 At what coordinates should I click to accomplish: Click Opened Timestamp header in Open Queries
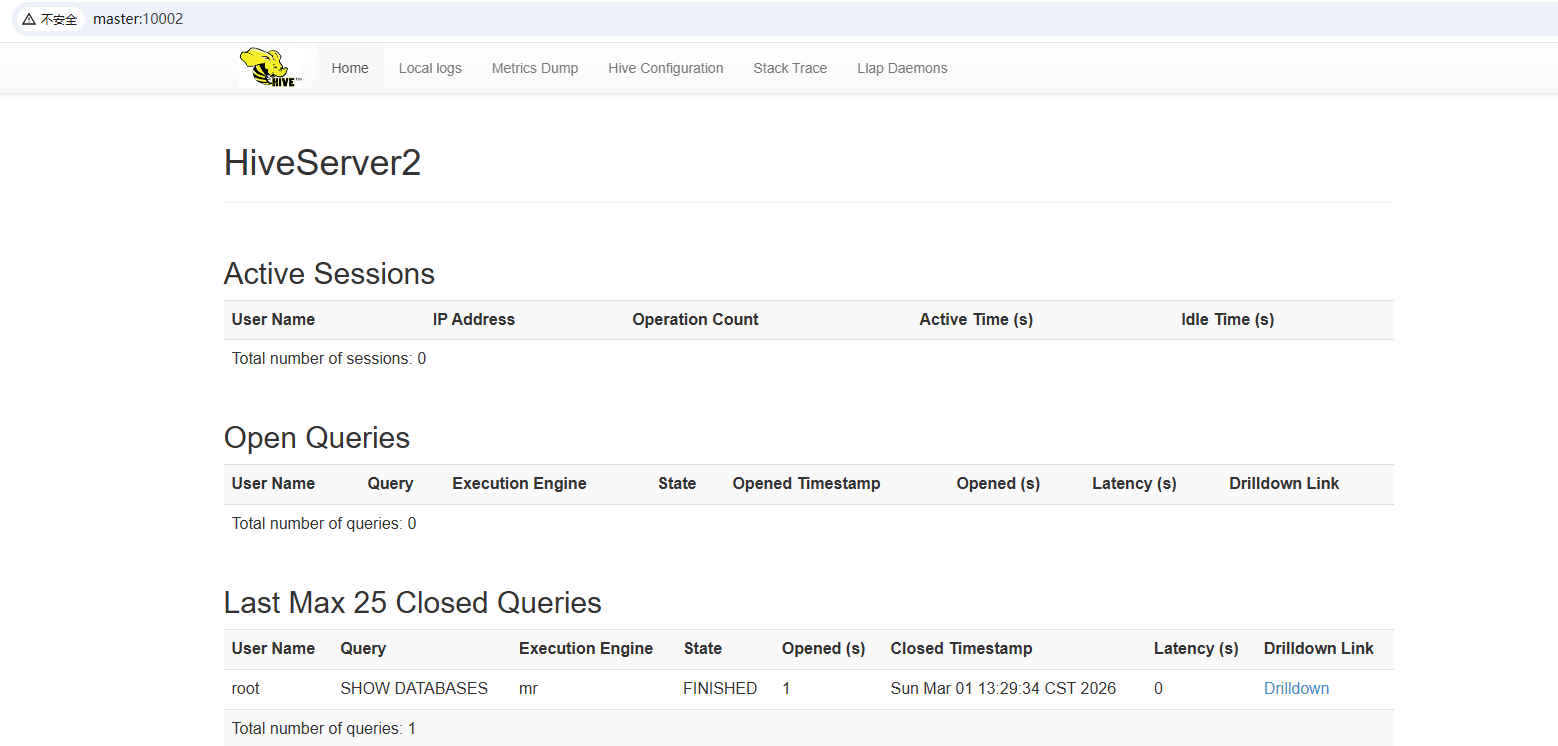806,484
